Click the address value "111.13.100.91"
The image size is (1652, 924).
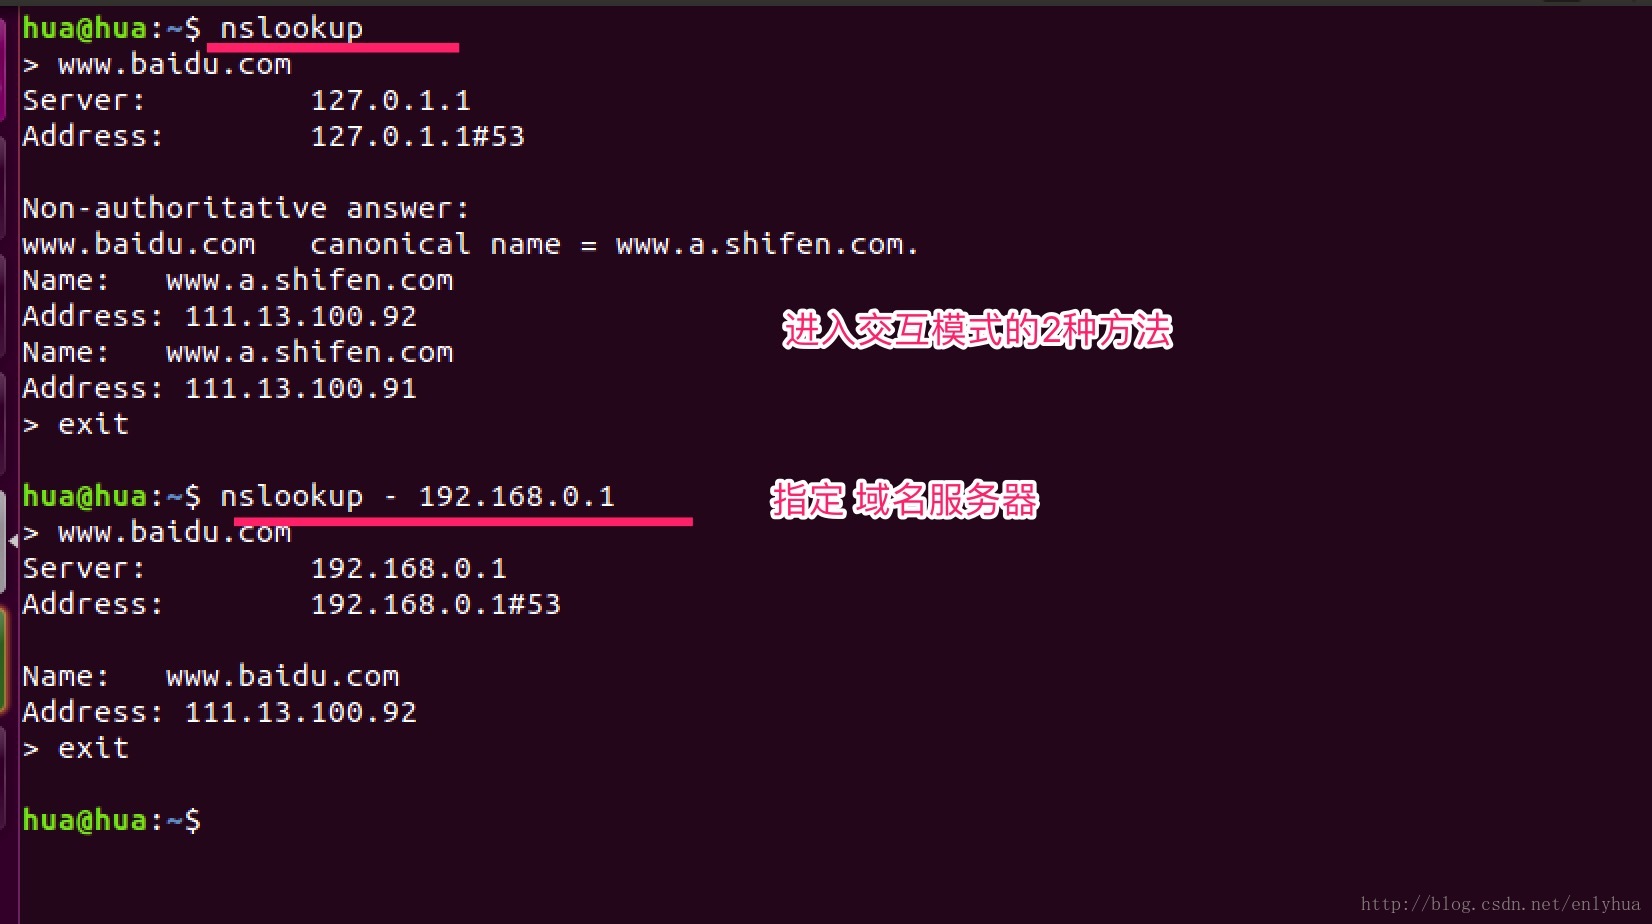300,388
